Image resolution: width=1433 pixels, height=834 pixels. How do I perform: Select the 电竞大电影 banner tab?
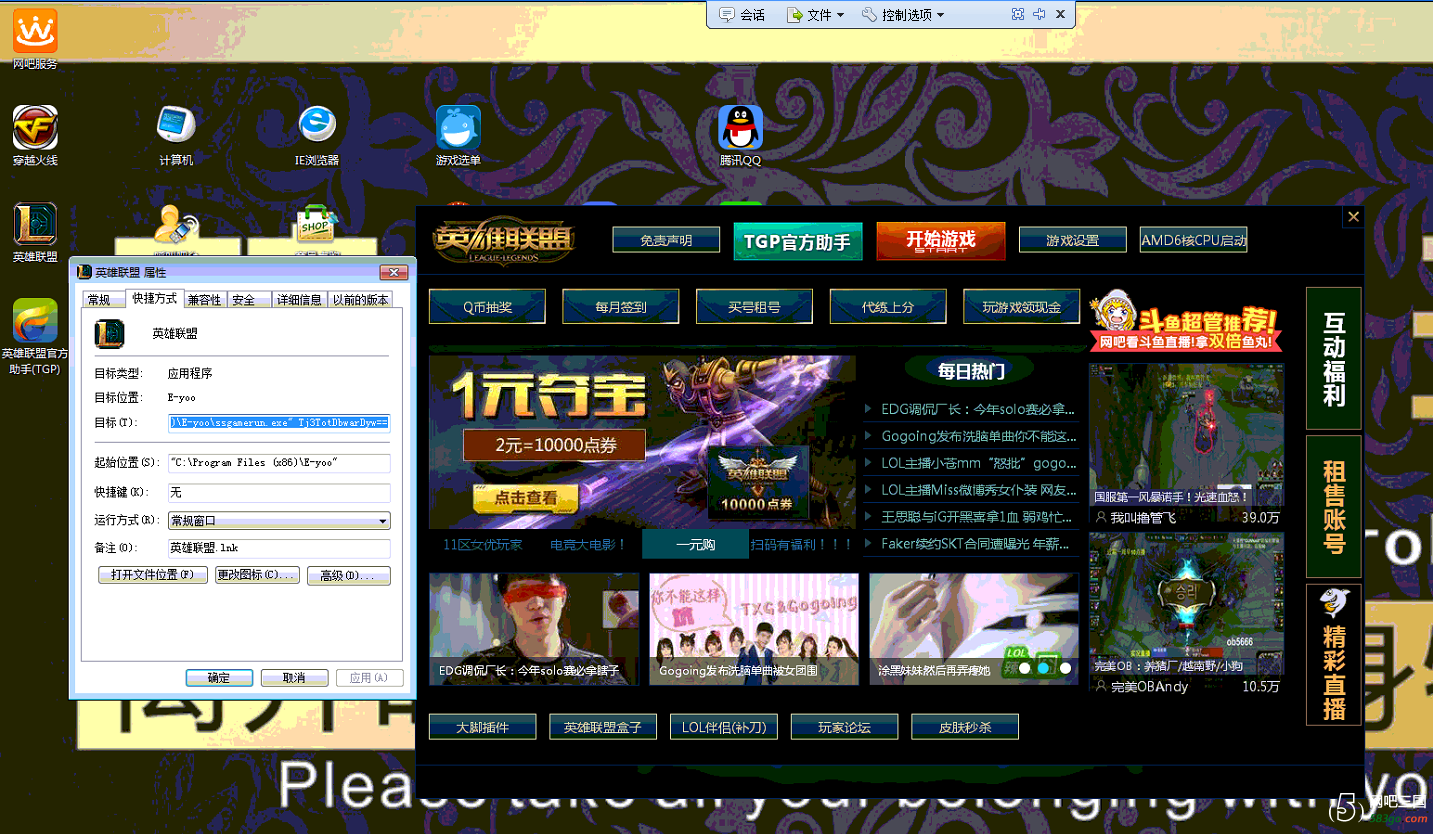pyautogui.click(x=589, y=544)
